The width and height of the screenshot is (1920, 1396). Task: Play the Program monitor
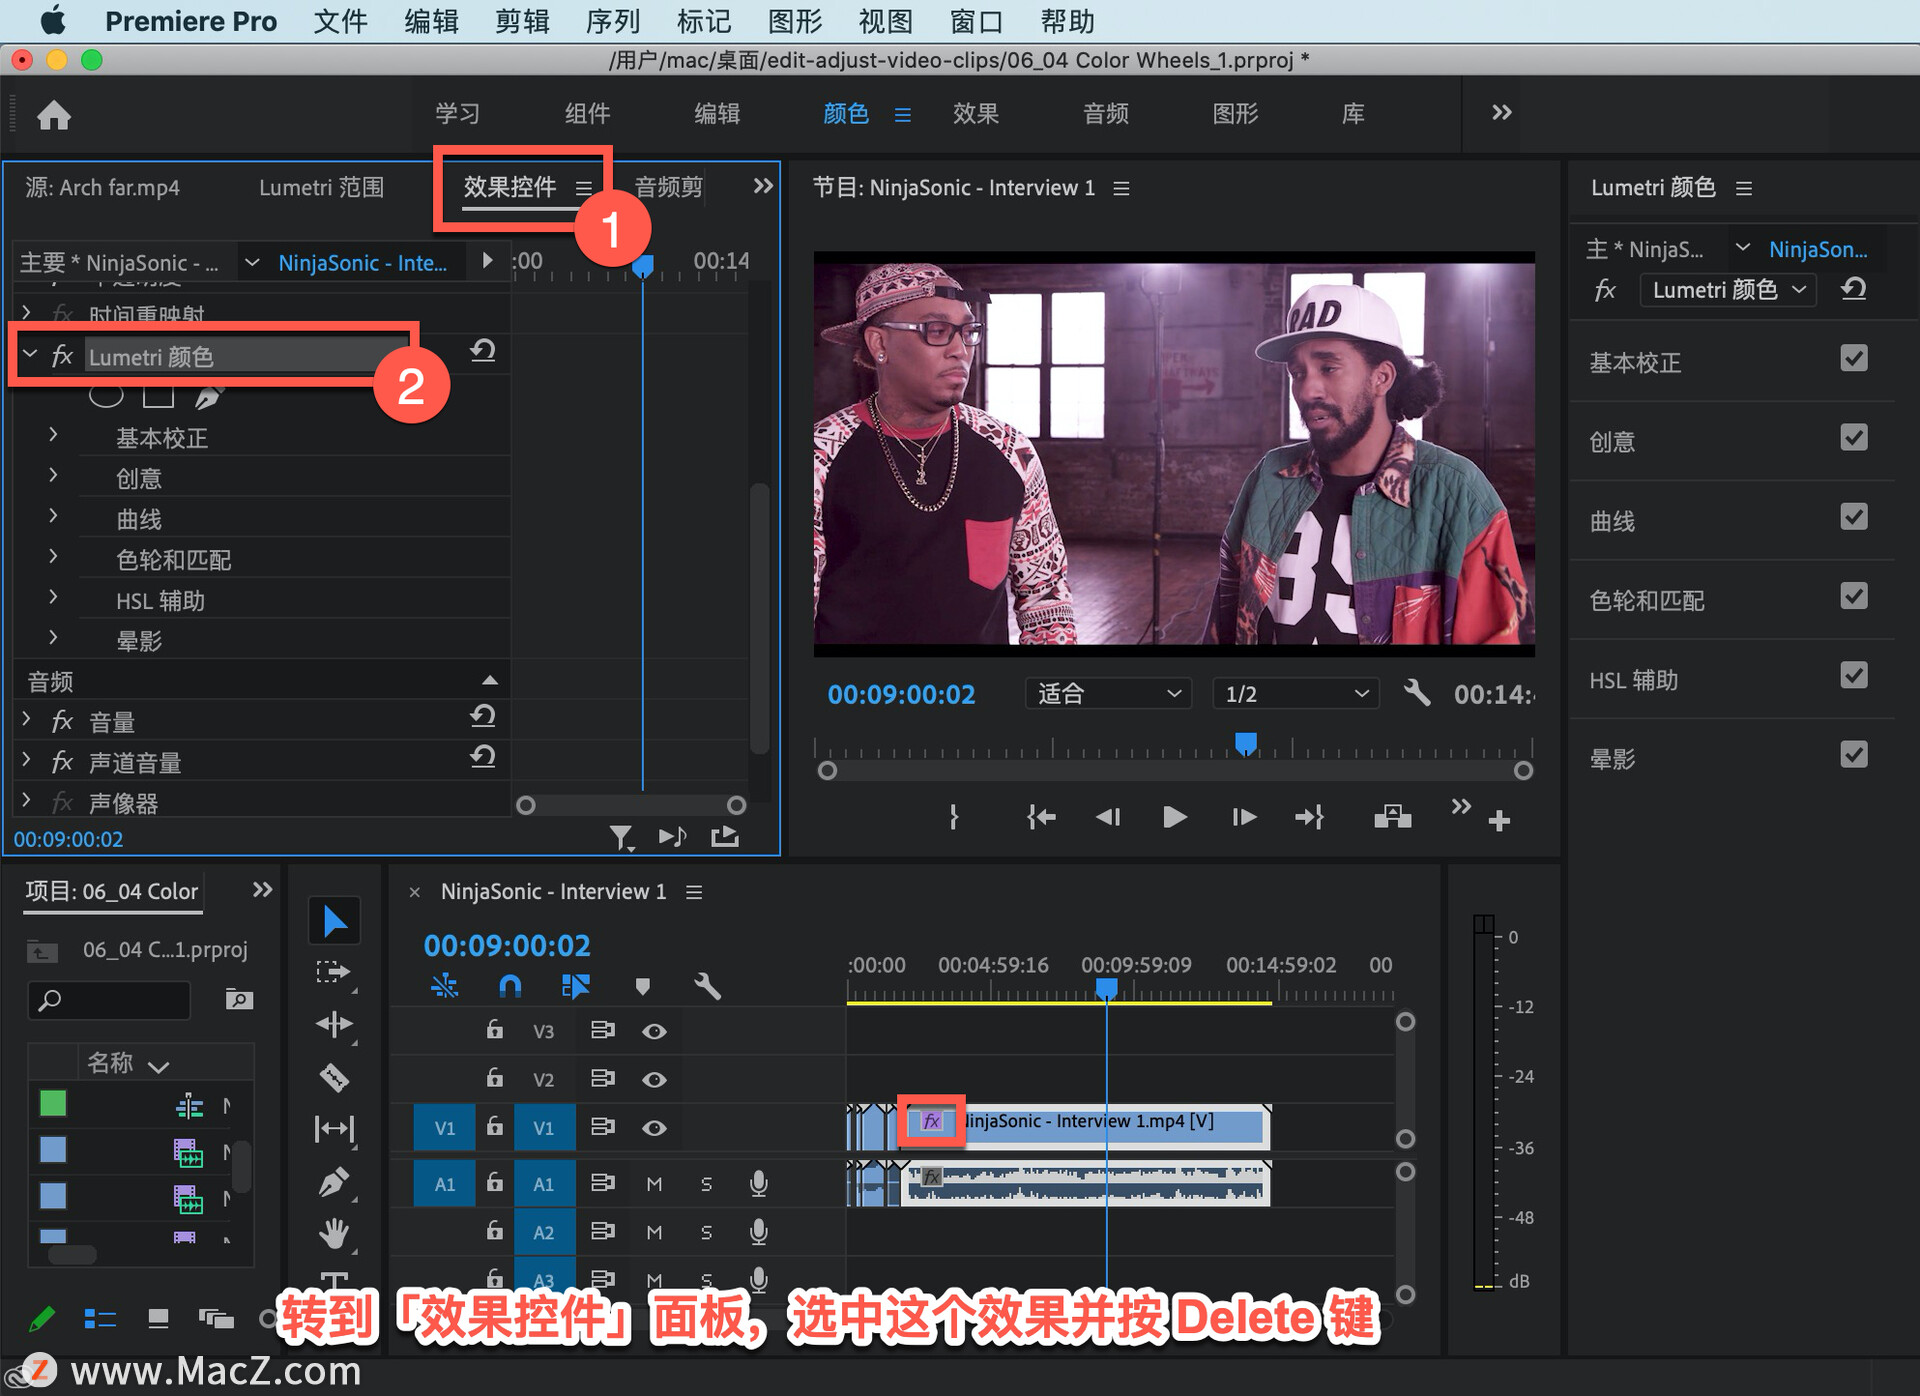(x=1175, y=818)
